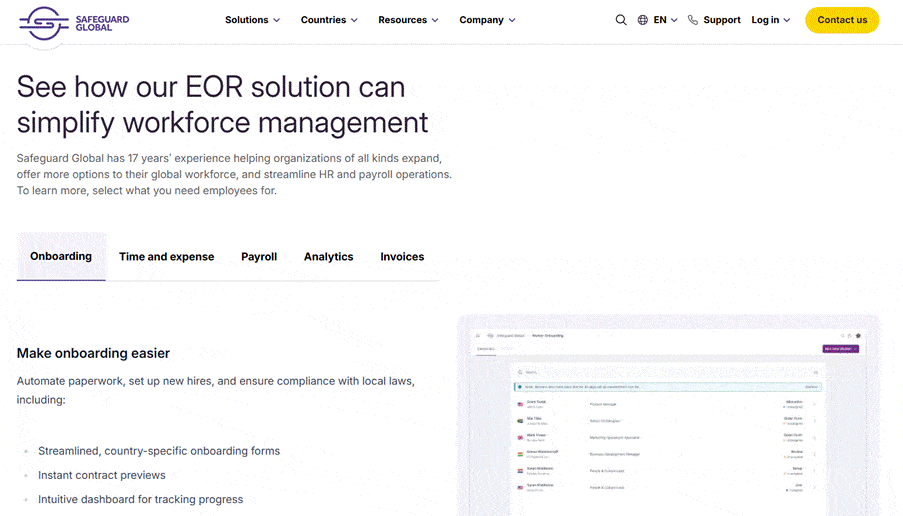Expand the Company menu
Screen dimensions: 903x516
coord(487,20)
